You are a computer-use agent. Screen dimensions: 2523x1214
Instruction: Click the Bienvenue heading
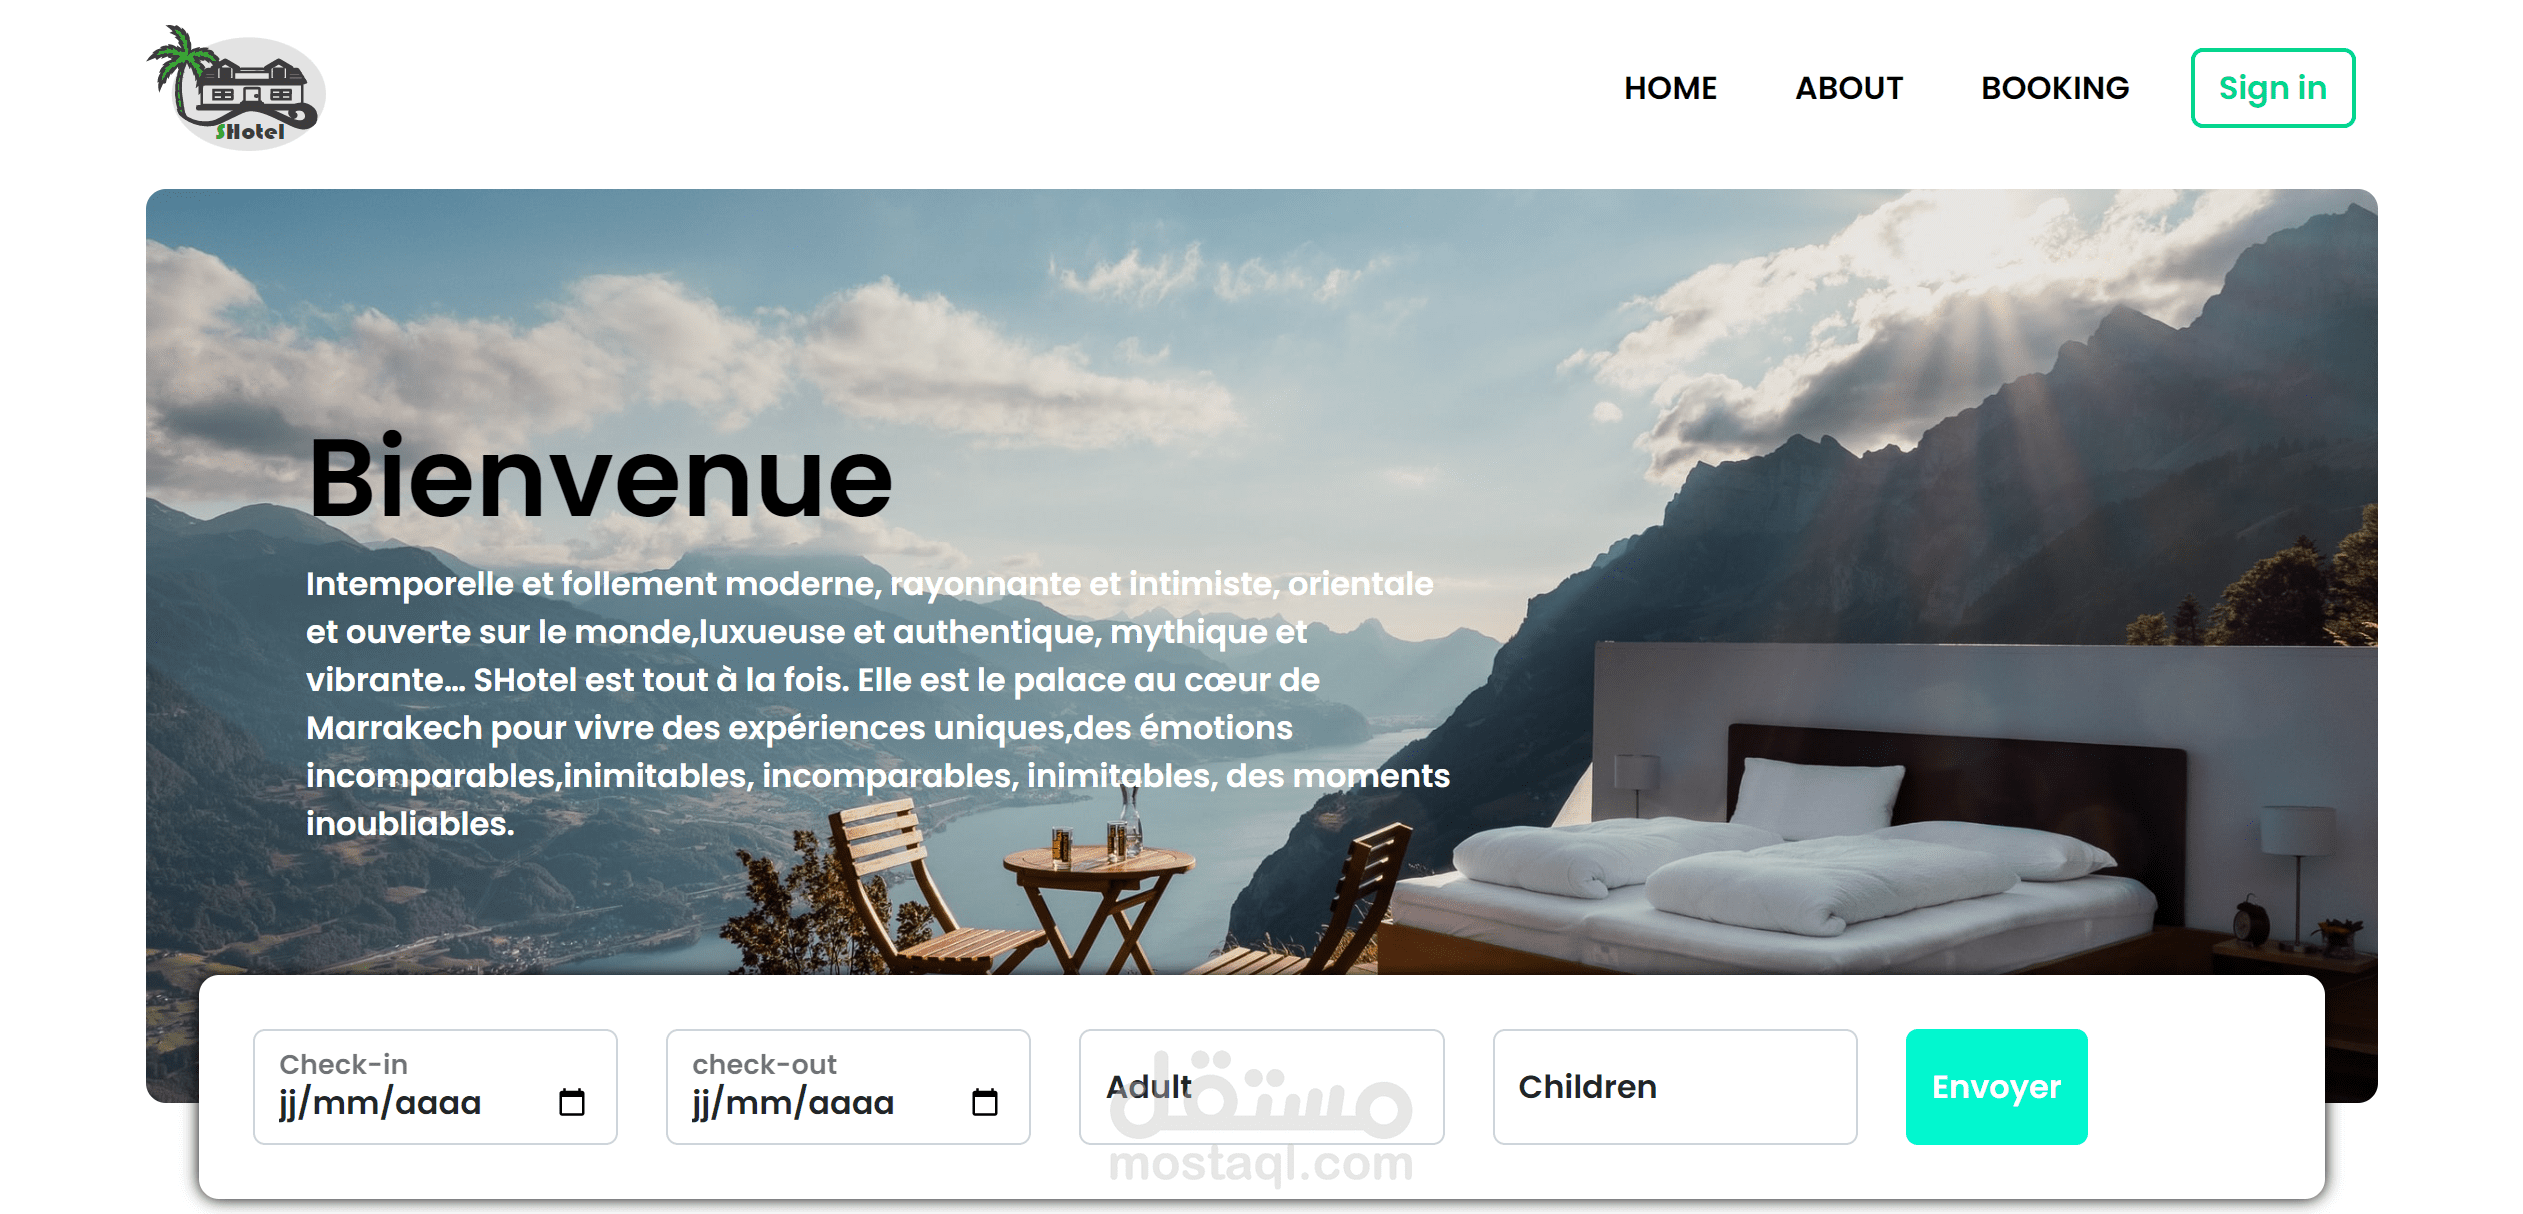point(600,478)
